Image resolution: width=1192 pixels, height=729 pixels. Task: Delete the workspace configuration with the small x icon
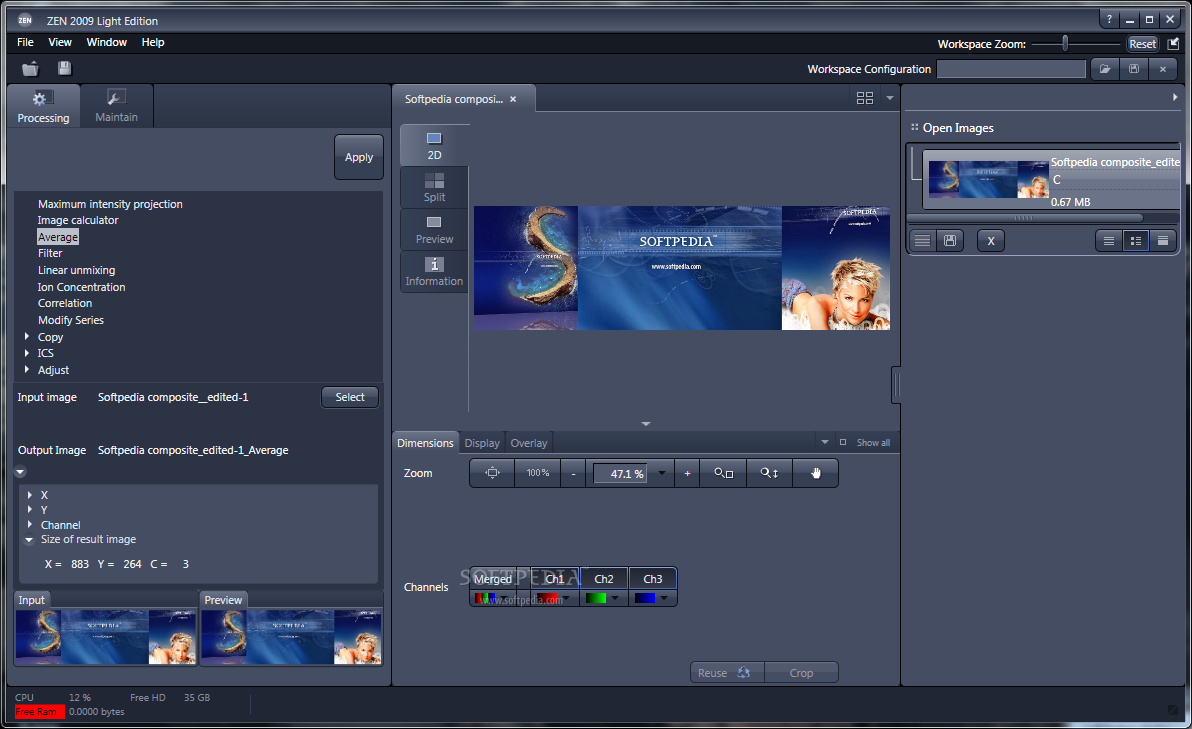click(x=1162, y=69)
